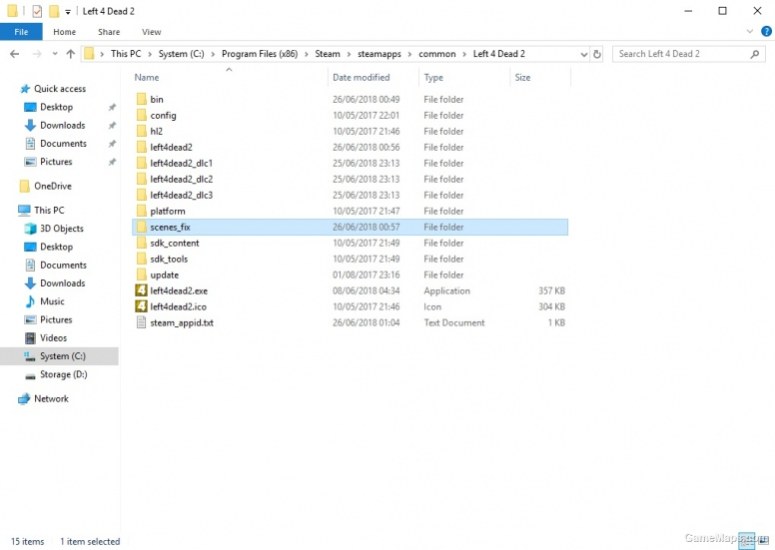Open address bar history dropdown
This screenshot has height=550, width=775.
(x=584, y=54)
